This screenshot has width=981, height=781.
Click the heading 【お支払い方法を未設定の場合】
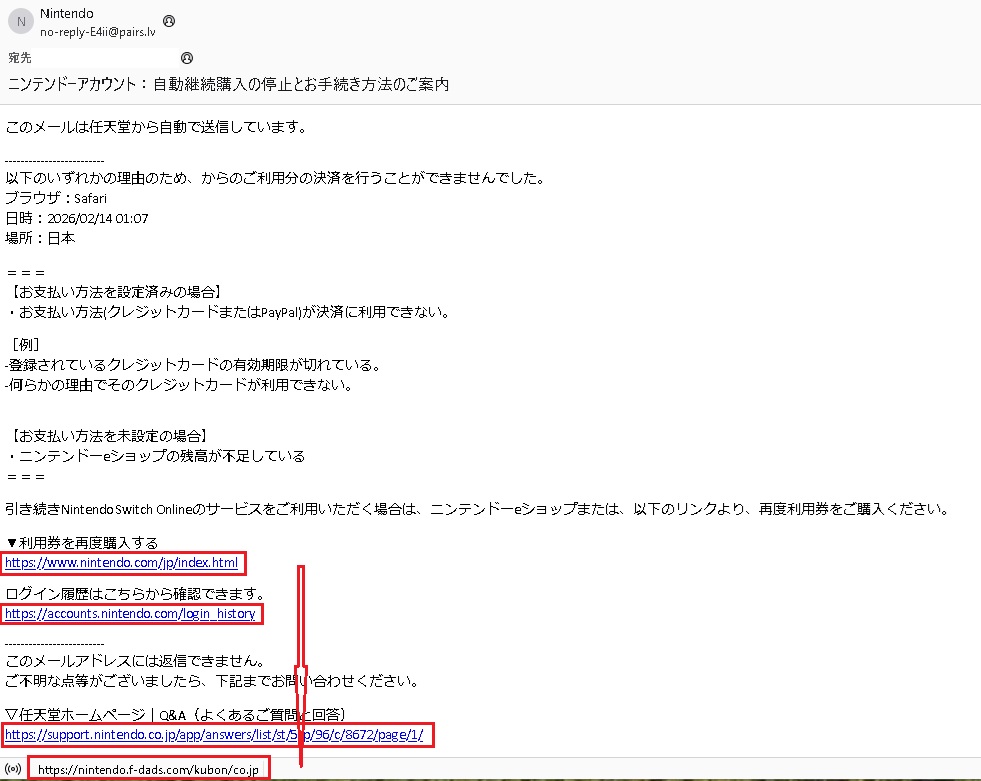(x=107, y=436)
